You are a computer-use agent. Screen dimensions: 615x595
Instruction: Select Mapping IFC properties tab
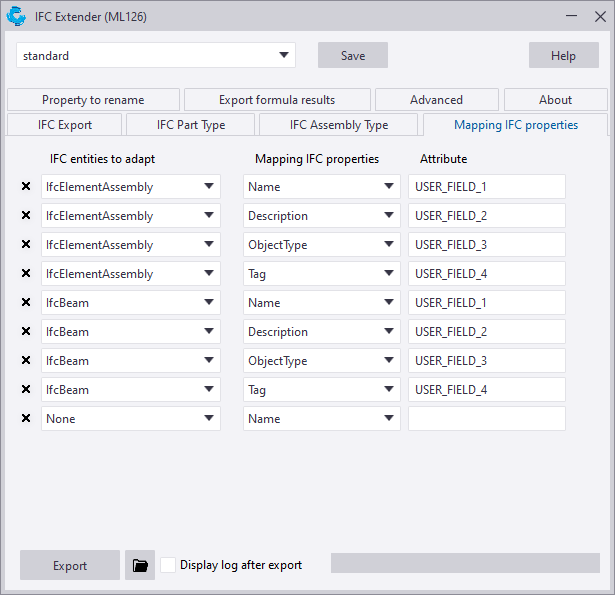coord(516,125)
